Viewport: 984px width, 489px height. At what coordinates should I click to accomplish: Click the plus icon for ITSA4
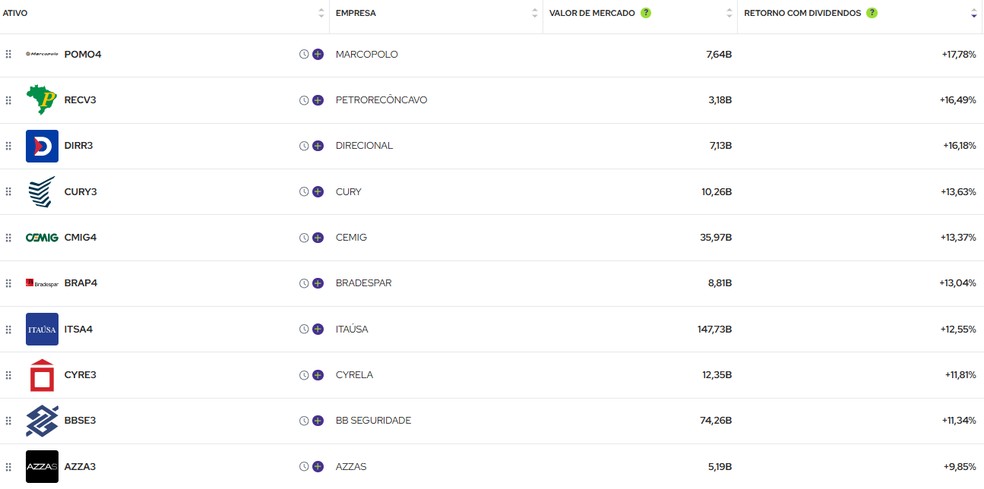point(318,329)
